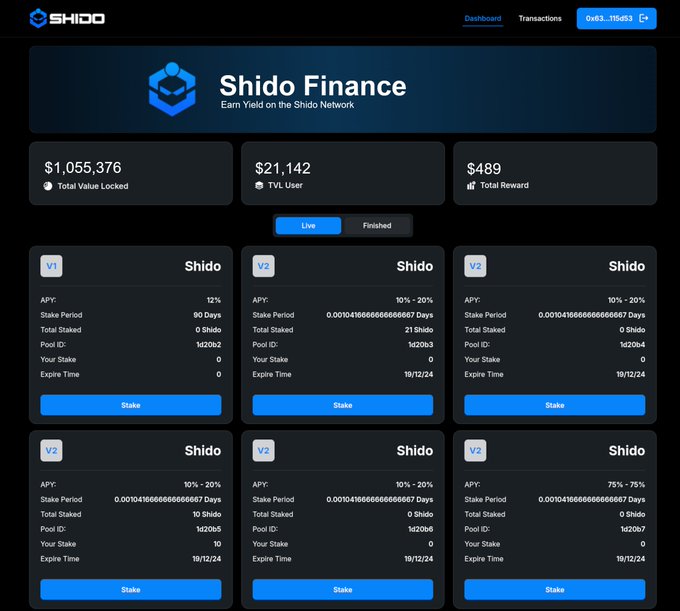Viewport: 680px width, 611px height.
Task: Click the TVL User label
Action: pos(285,185)
